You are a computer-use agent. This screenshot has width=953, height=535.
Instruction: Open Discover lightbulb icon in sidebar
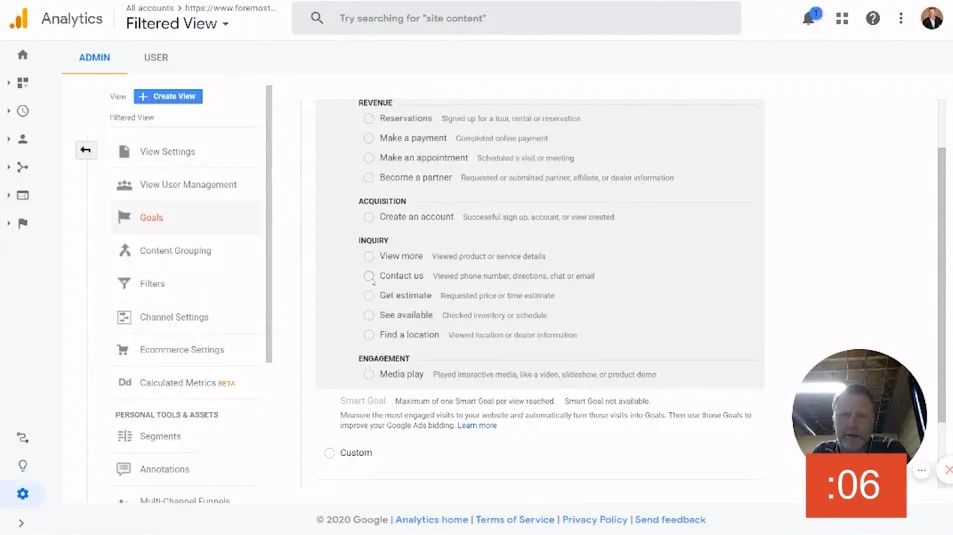tap(23, 466)
